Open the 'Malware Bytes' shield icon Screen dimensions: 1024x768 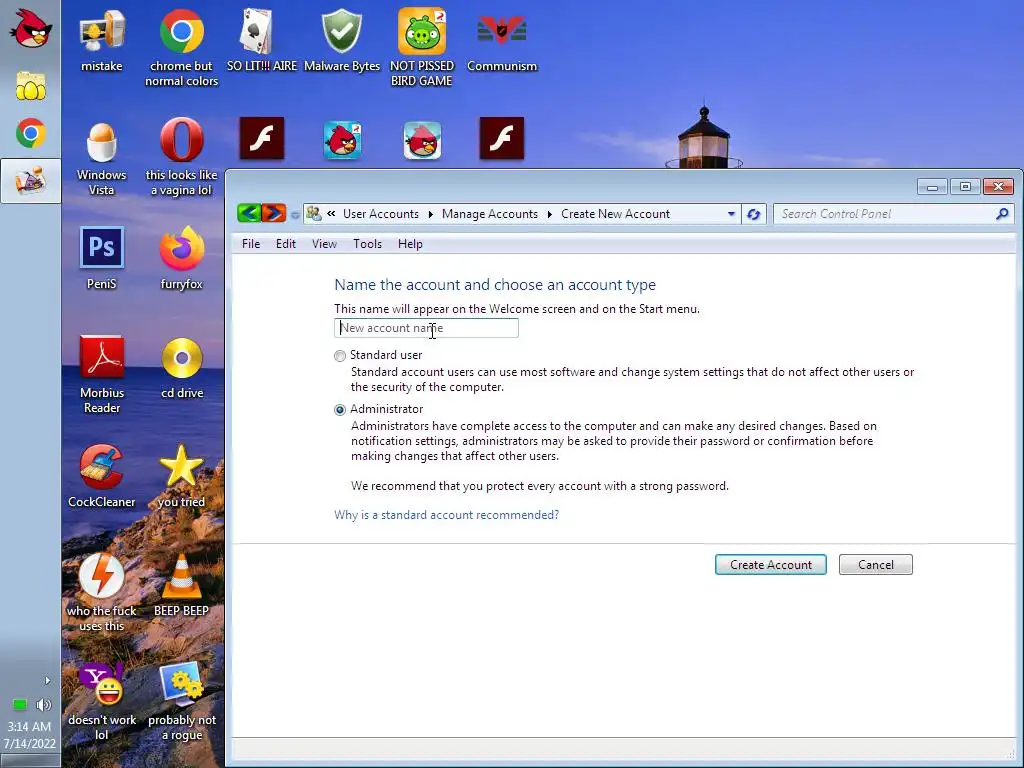(x=342, y=39)
